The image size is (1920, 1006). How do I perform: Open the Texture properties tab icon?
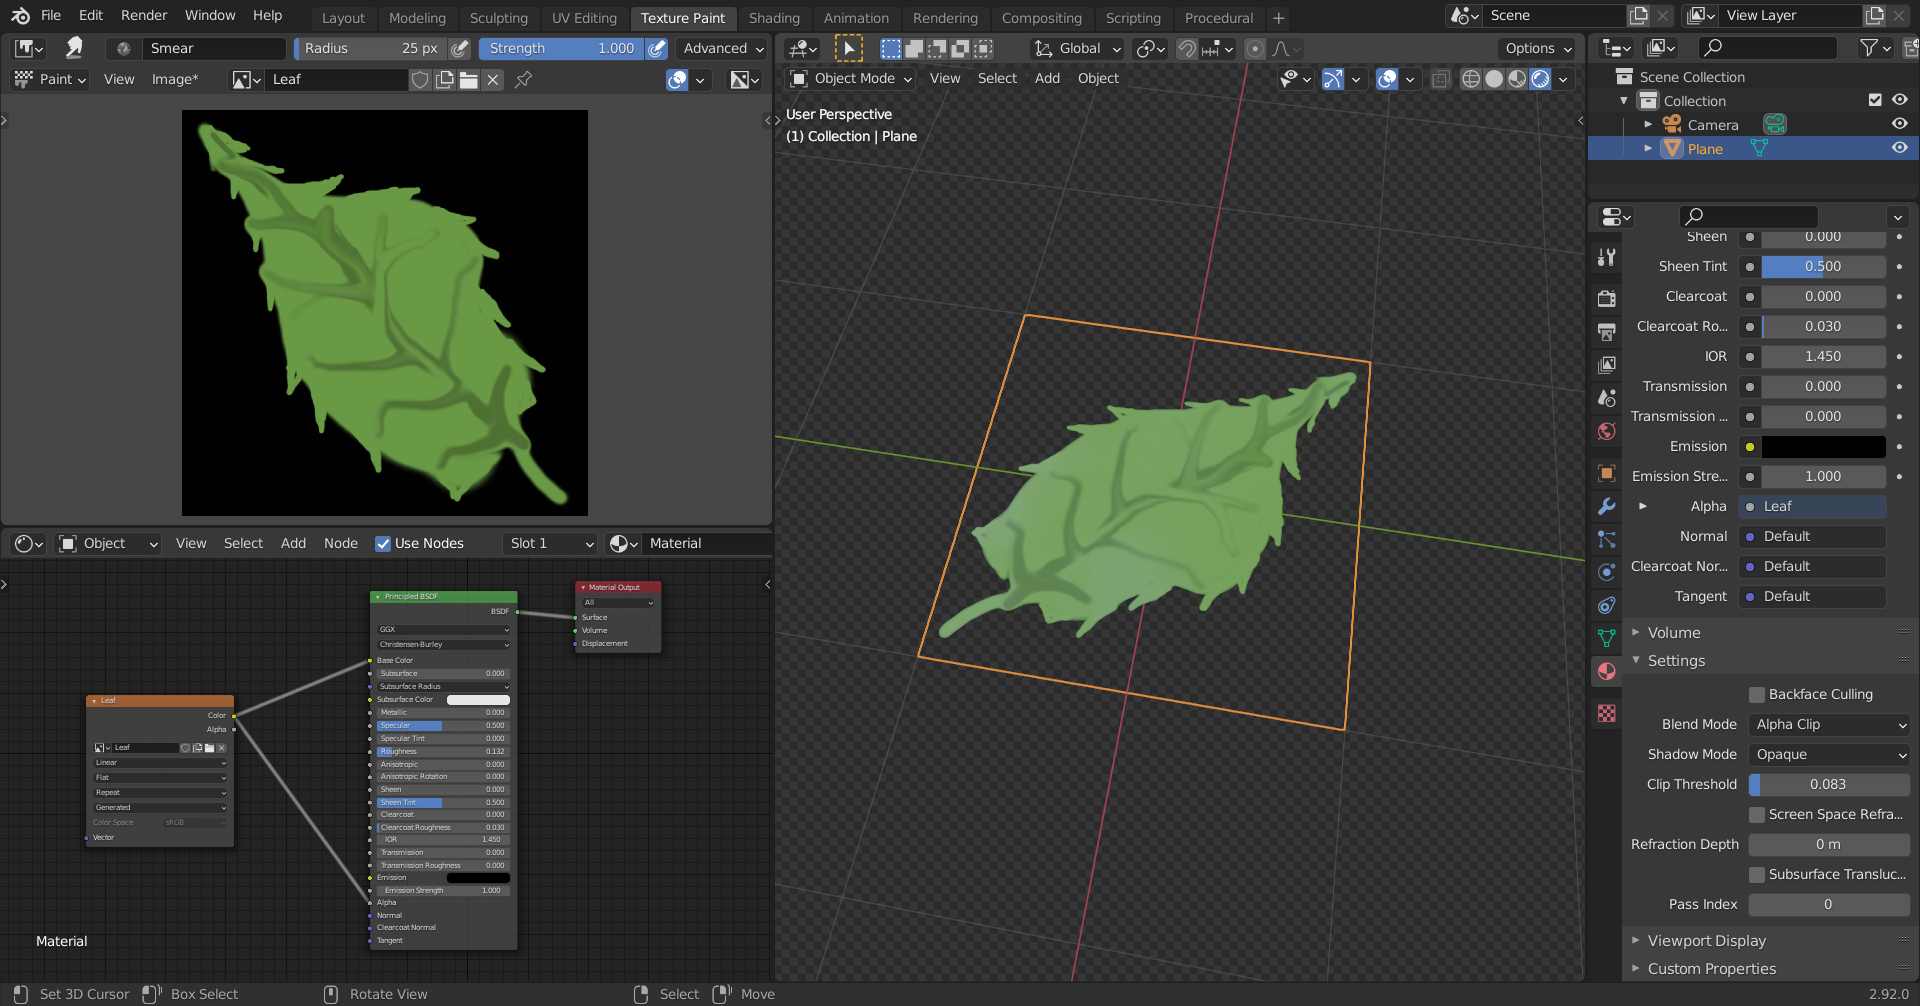[1607, 713]
